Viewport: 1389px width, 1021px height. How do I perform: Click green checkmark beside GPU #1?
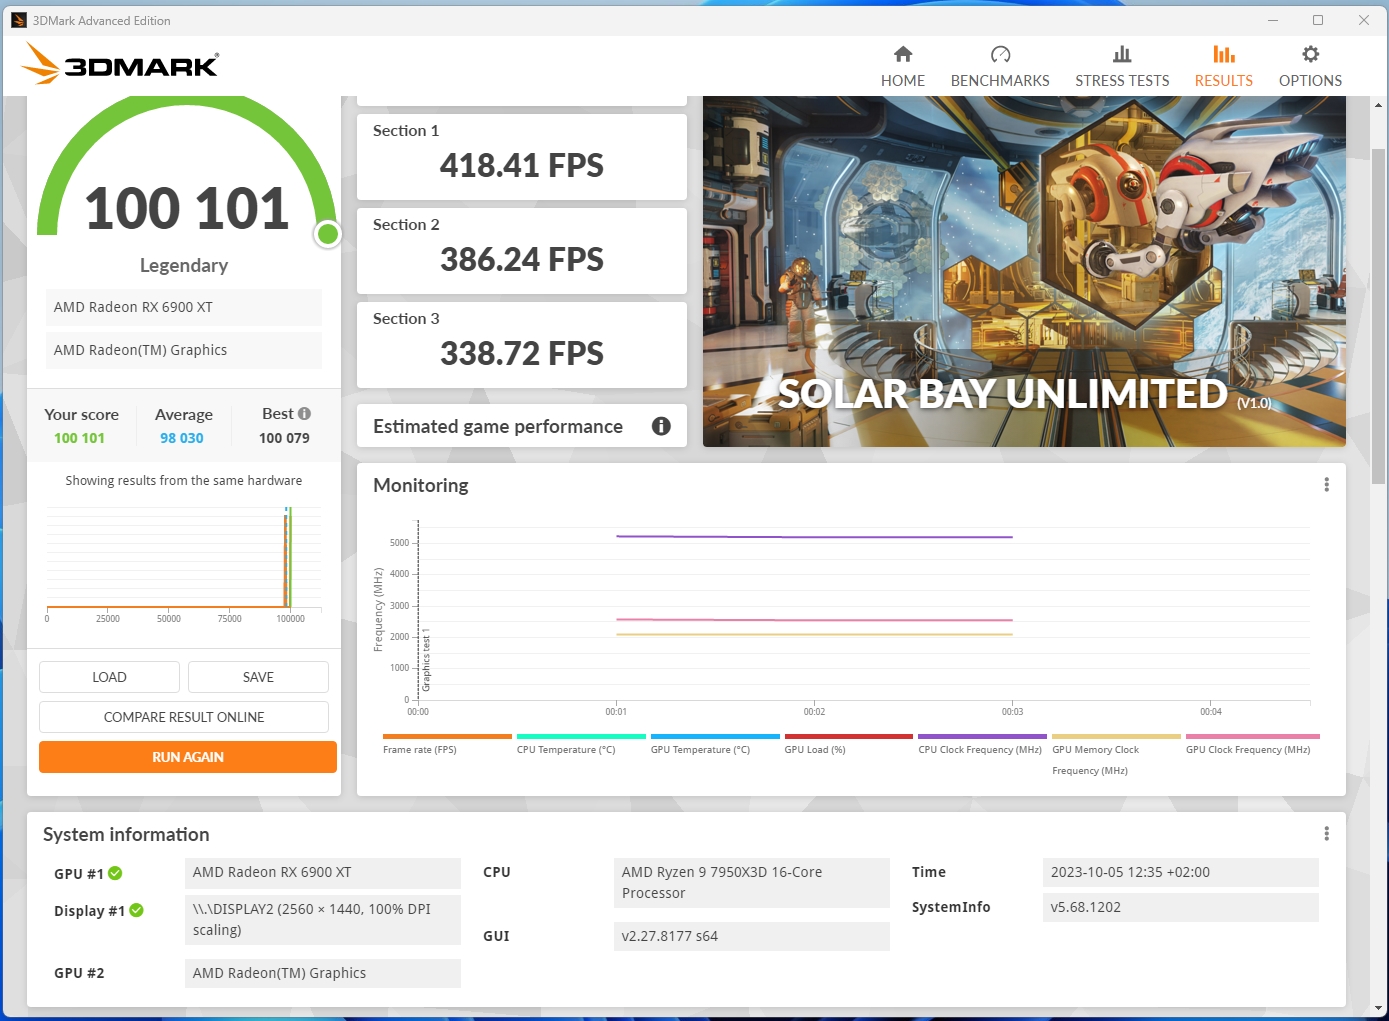pyautogui.click(x=115, y=873)
